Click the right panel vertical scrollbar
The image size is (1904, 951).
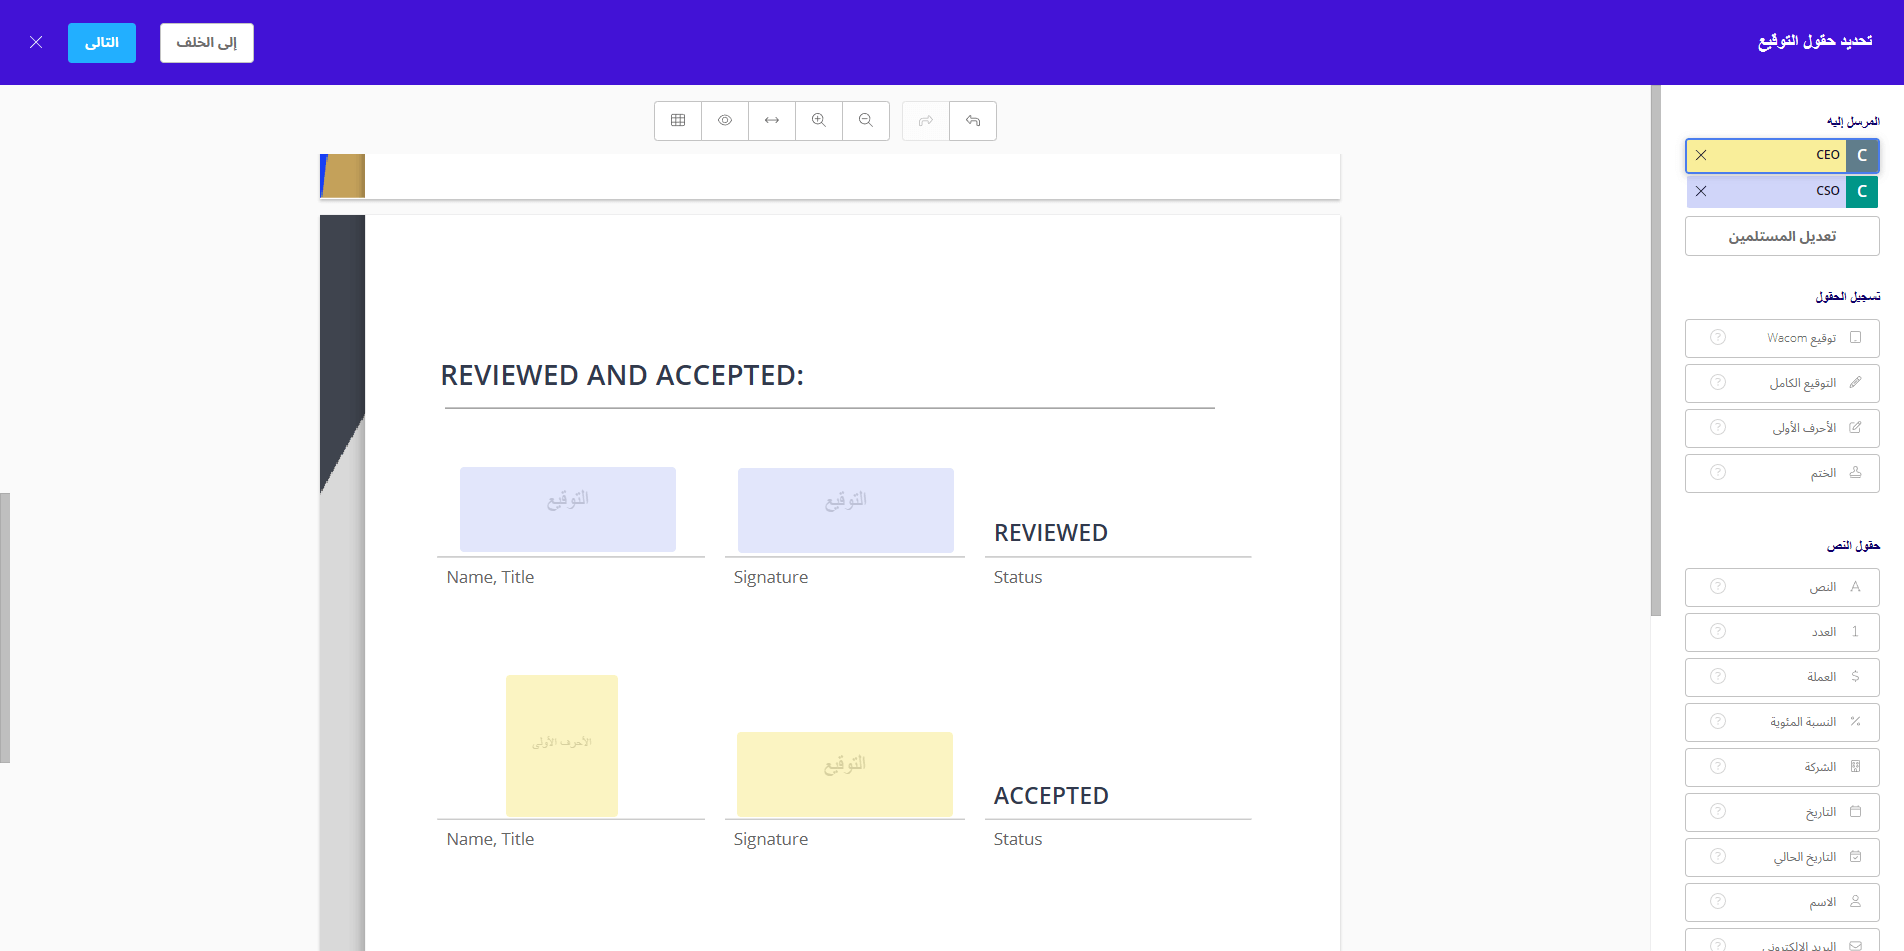coord(1656,350)
